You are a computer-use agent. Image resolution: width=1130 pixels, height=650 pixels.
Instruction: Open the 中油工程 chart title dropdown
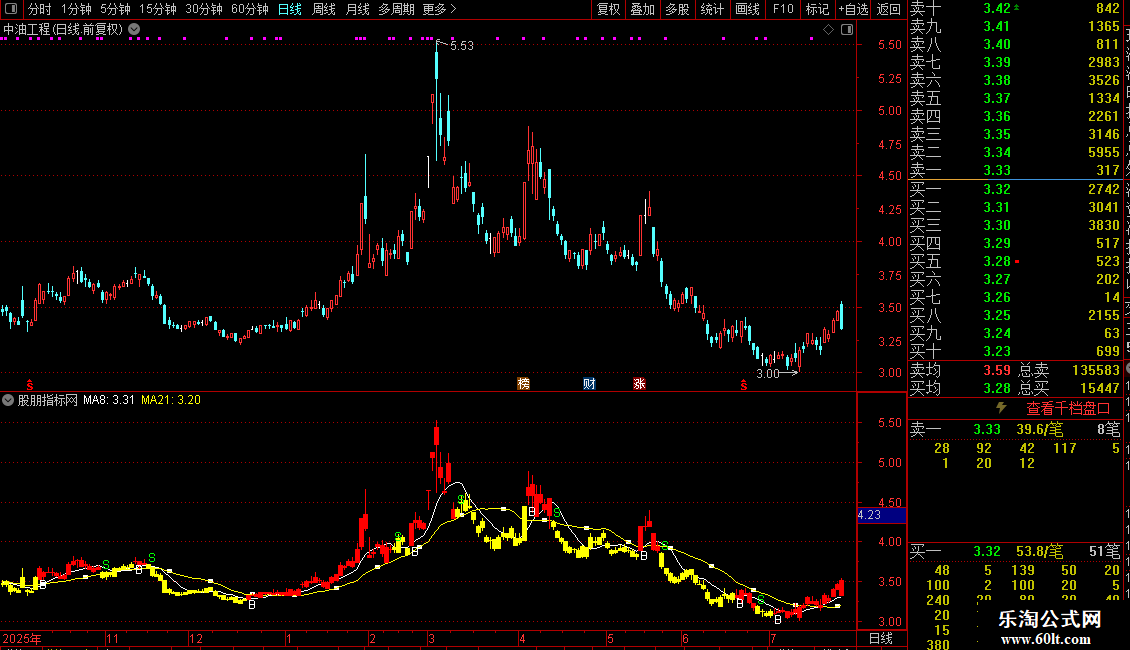134,30
